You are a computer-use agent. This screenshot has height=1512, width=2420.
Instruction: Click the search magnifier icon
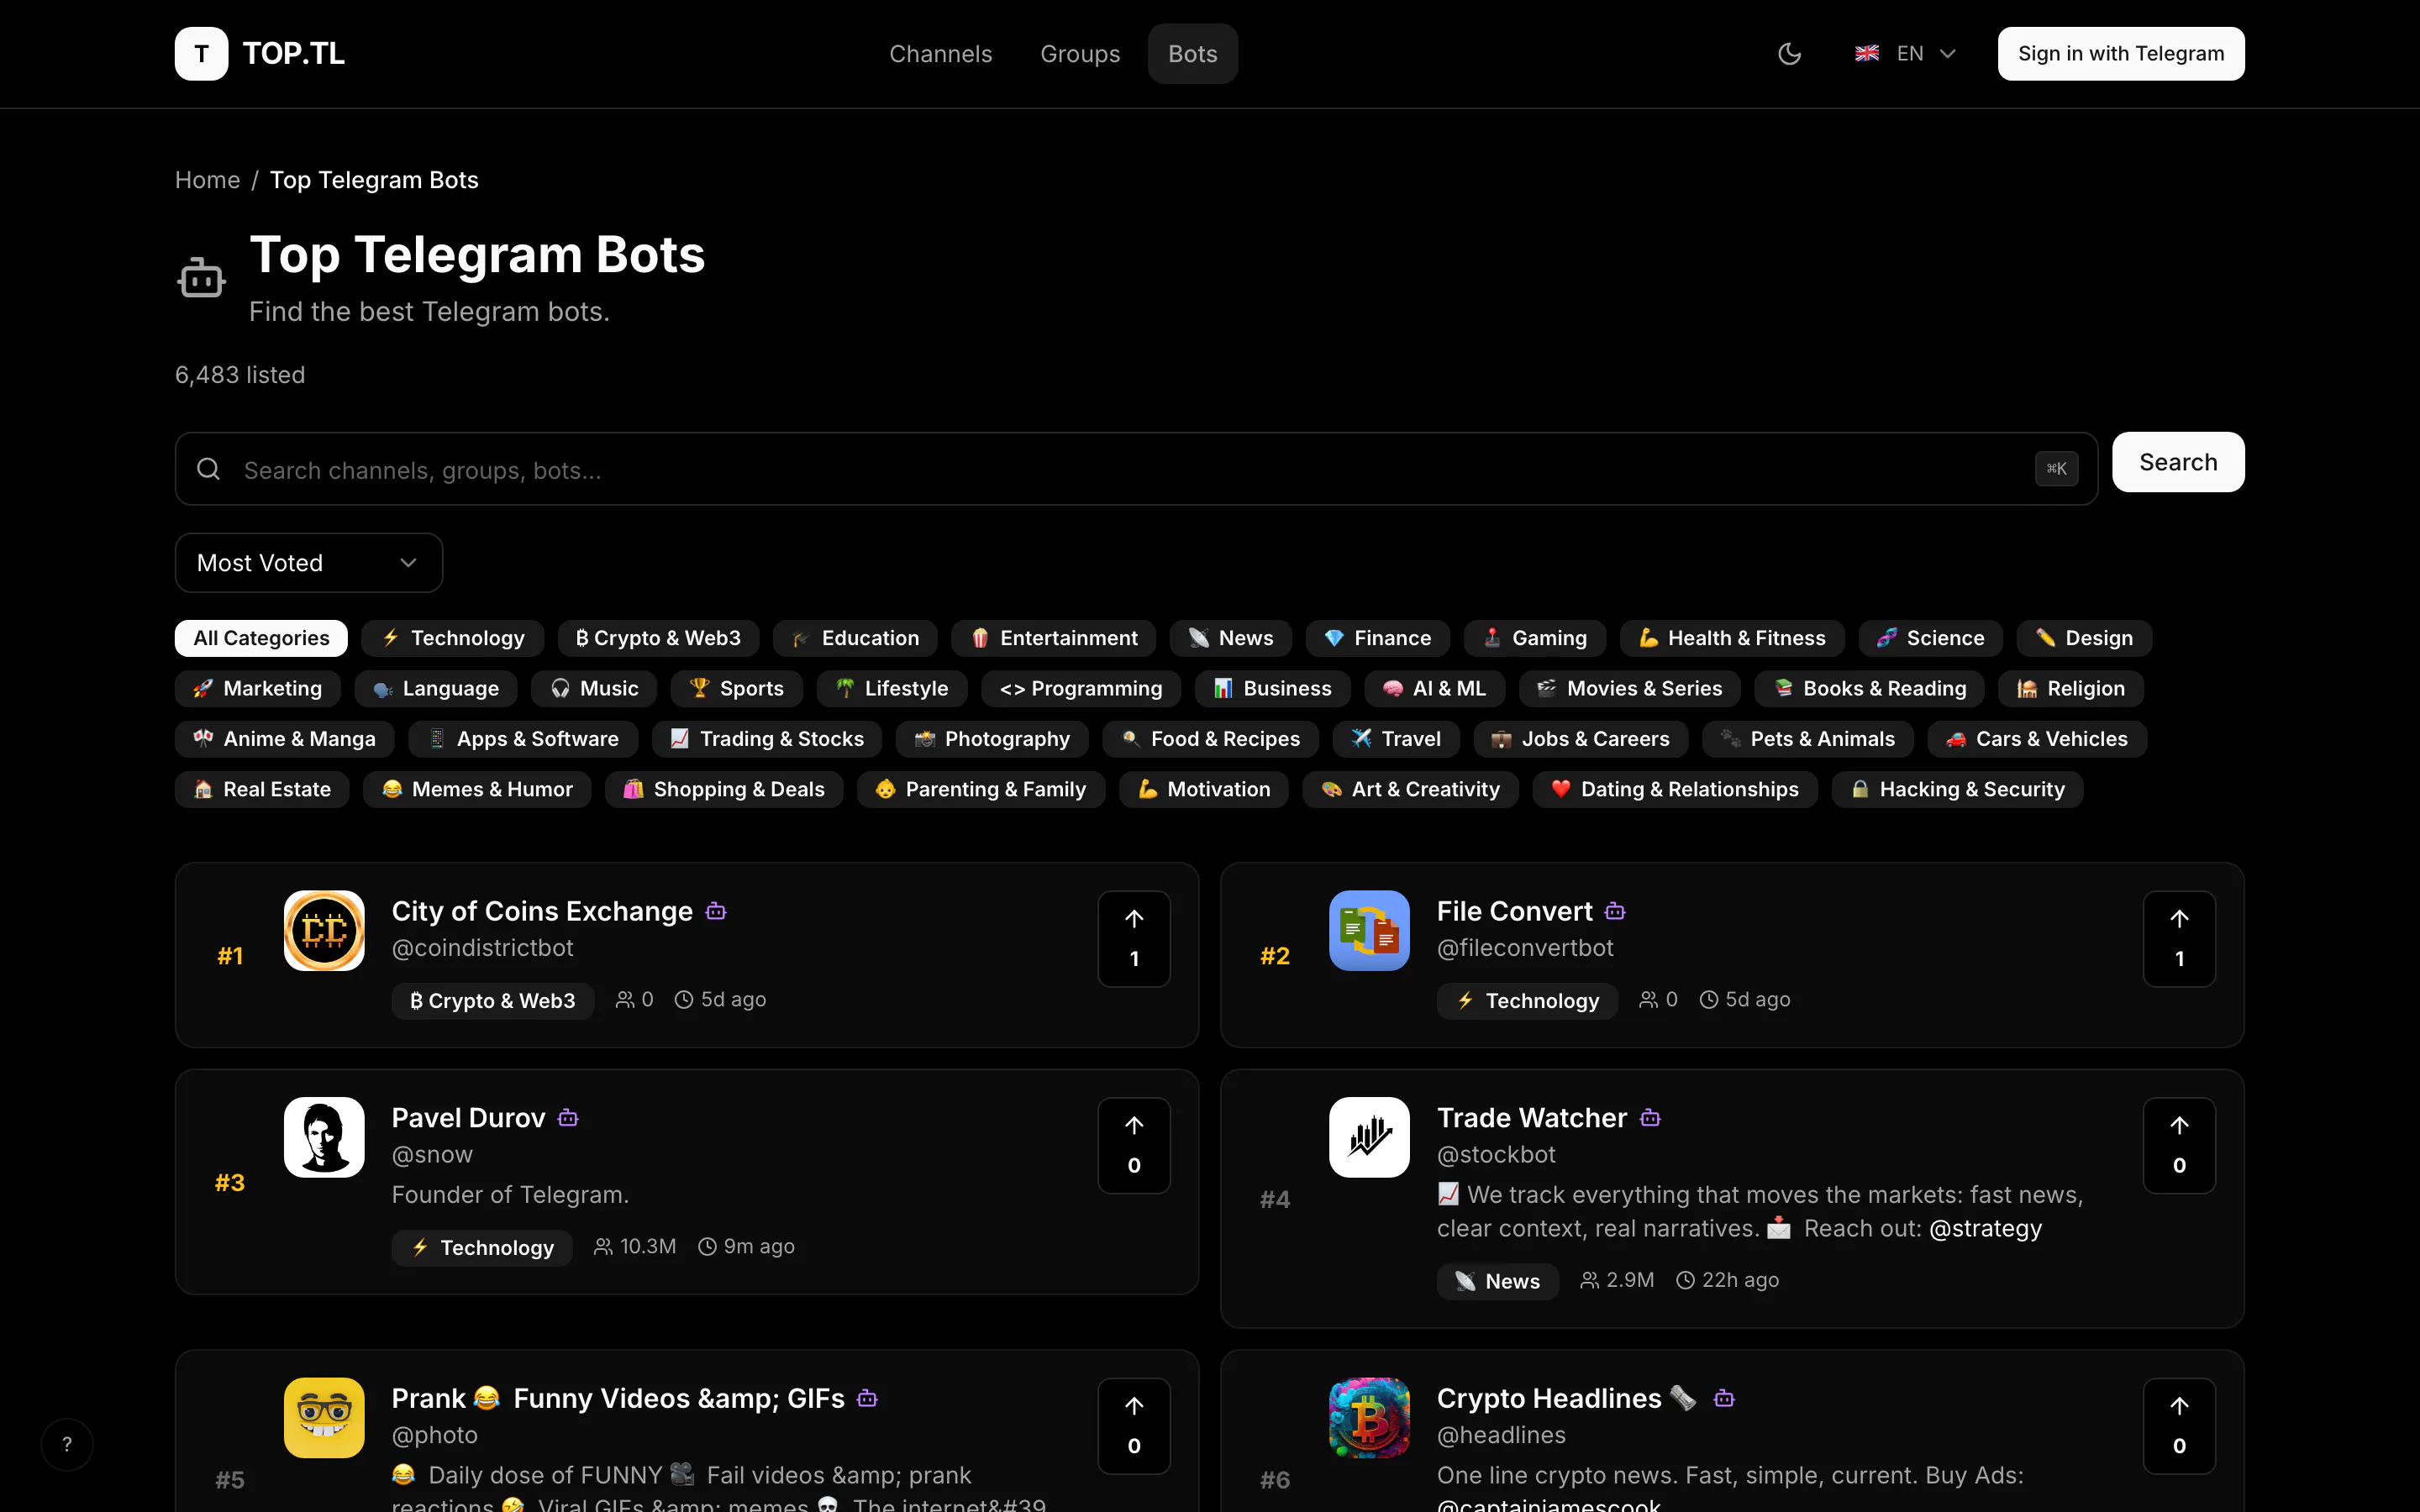[208, 468]
